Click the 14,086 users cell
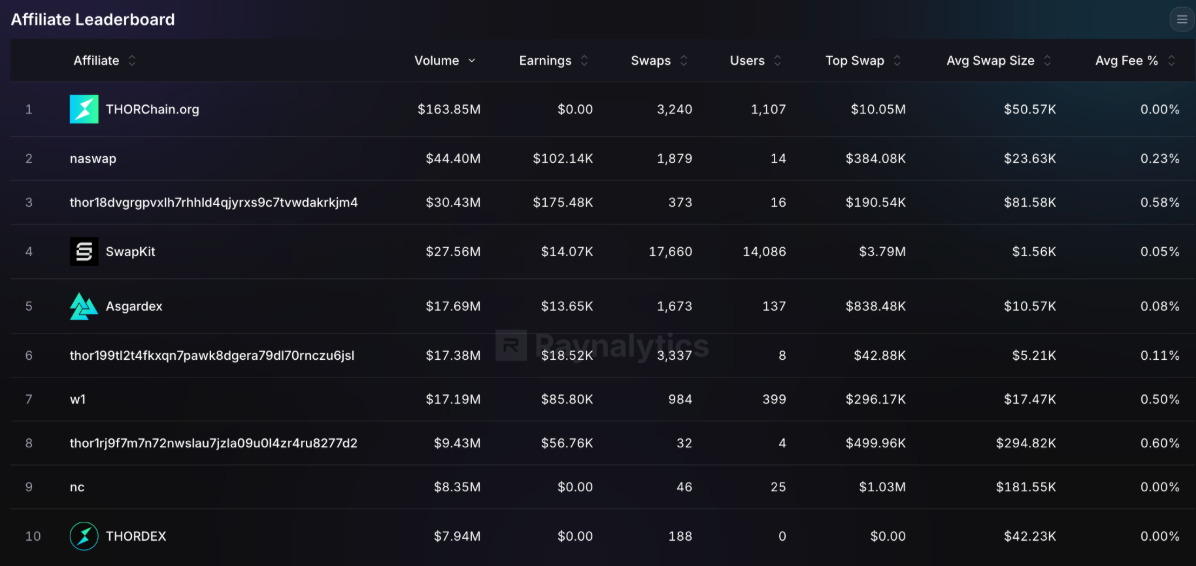Viewport: 1196px width, 566px height. click(x=764, y=251)
